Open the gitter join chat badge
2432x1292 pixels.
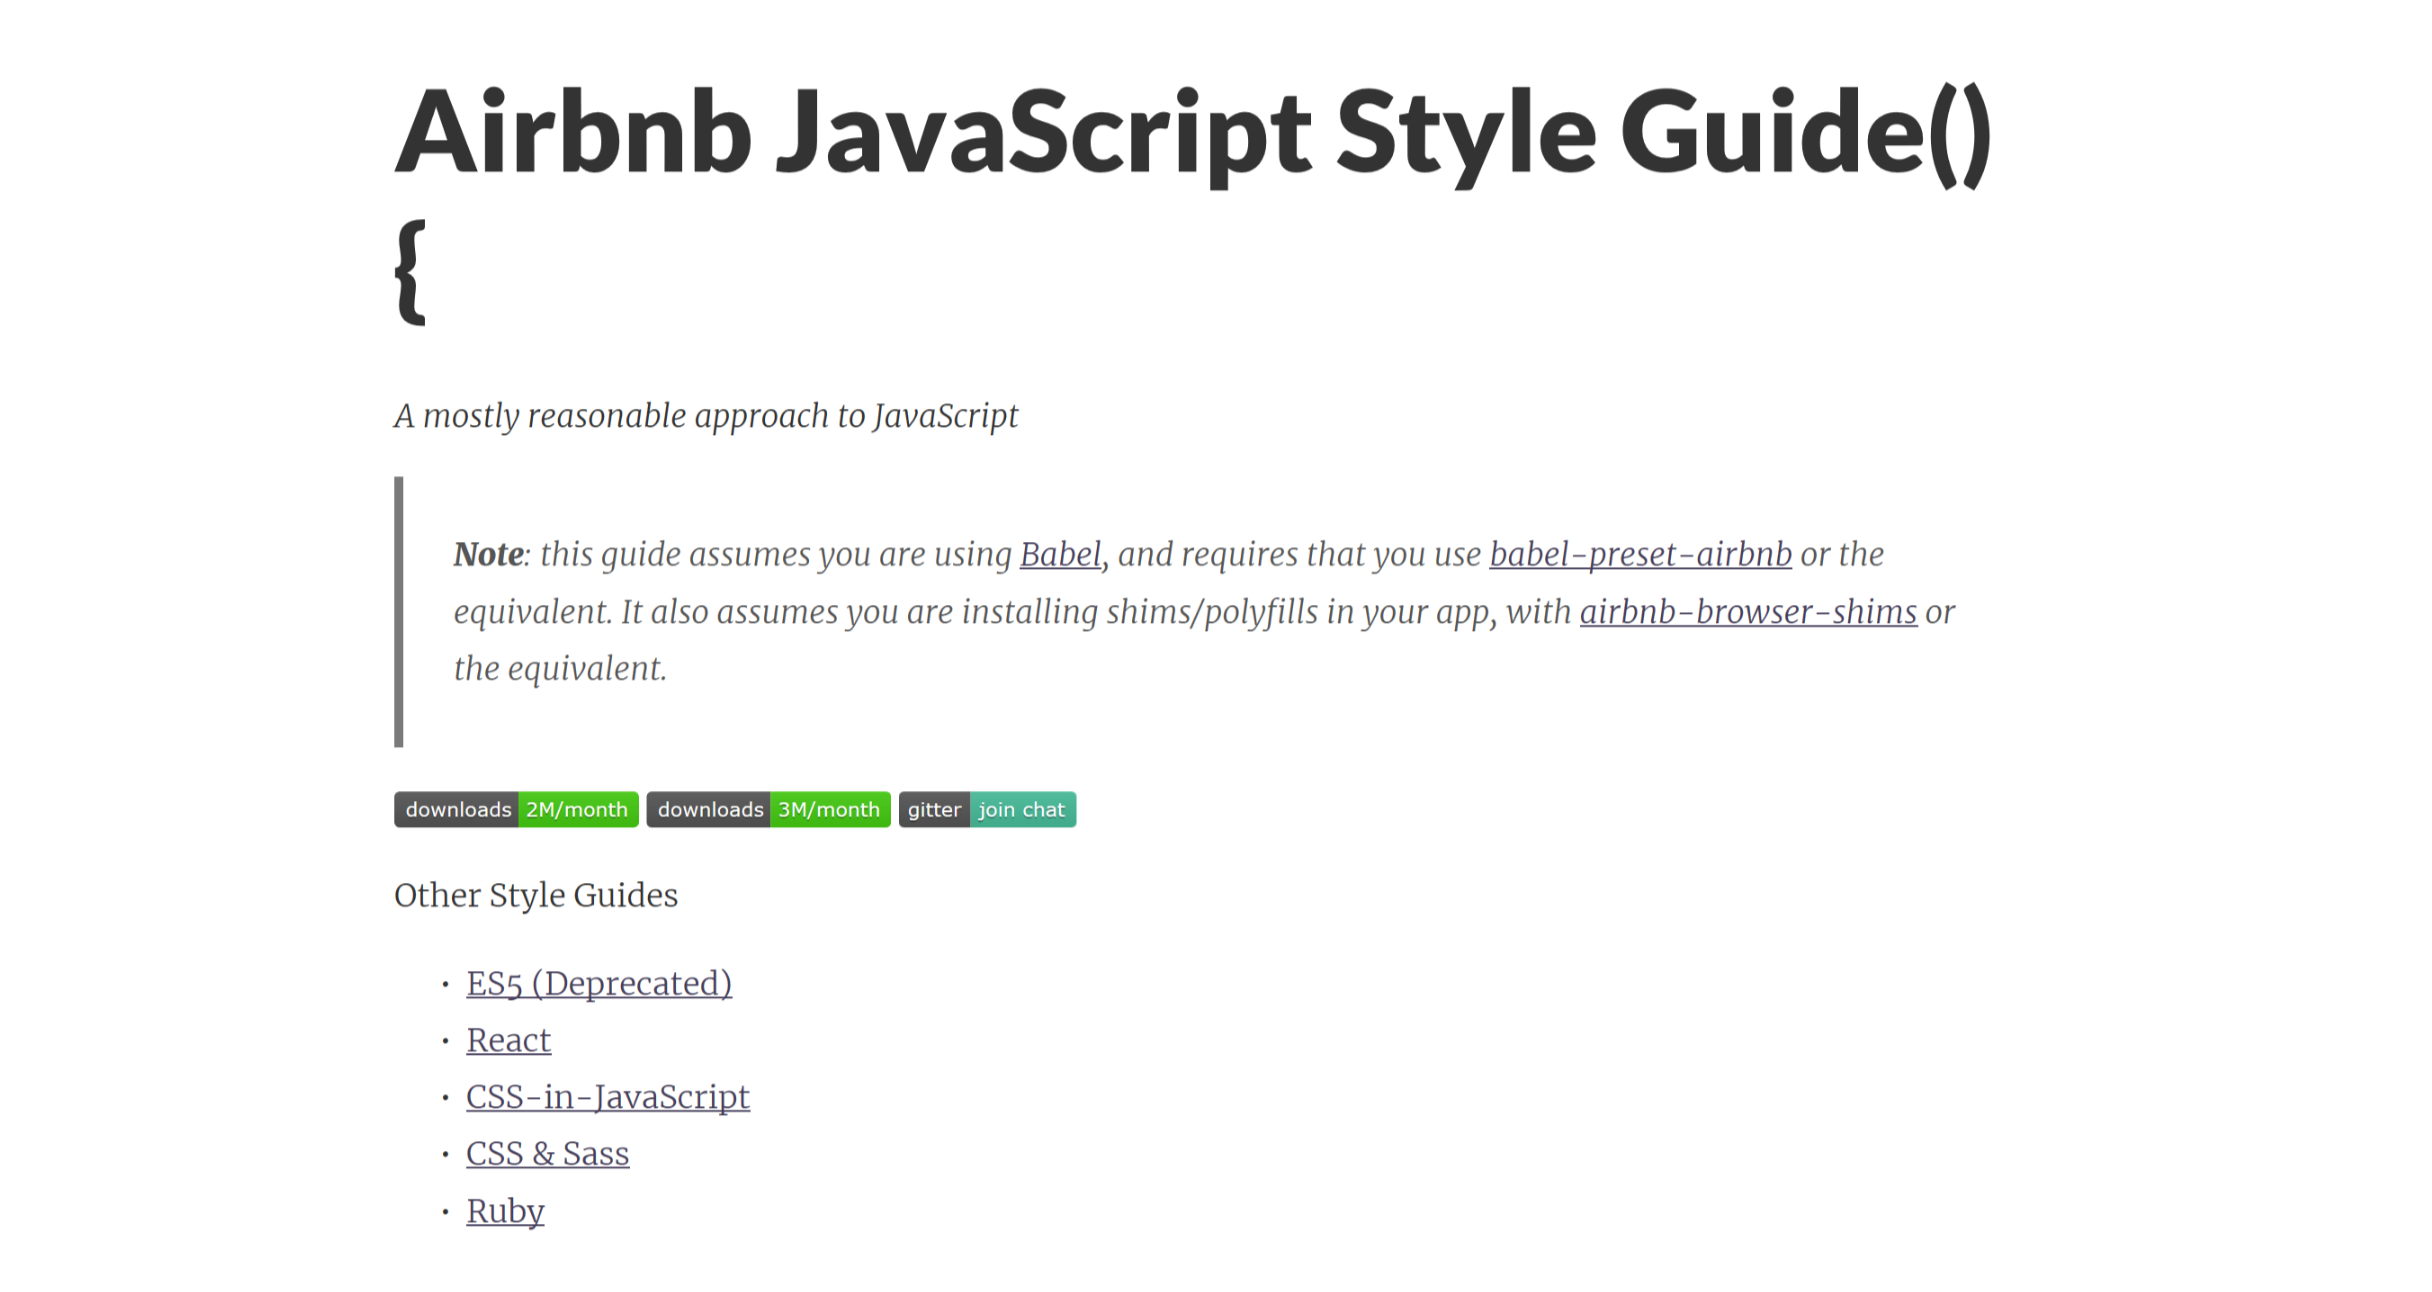[987, 809]
